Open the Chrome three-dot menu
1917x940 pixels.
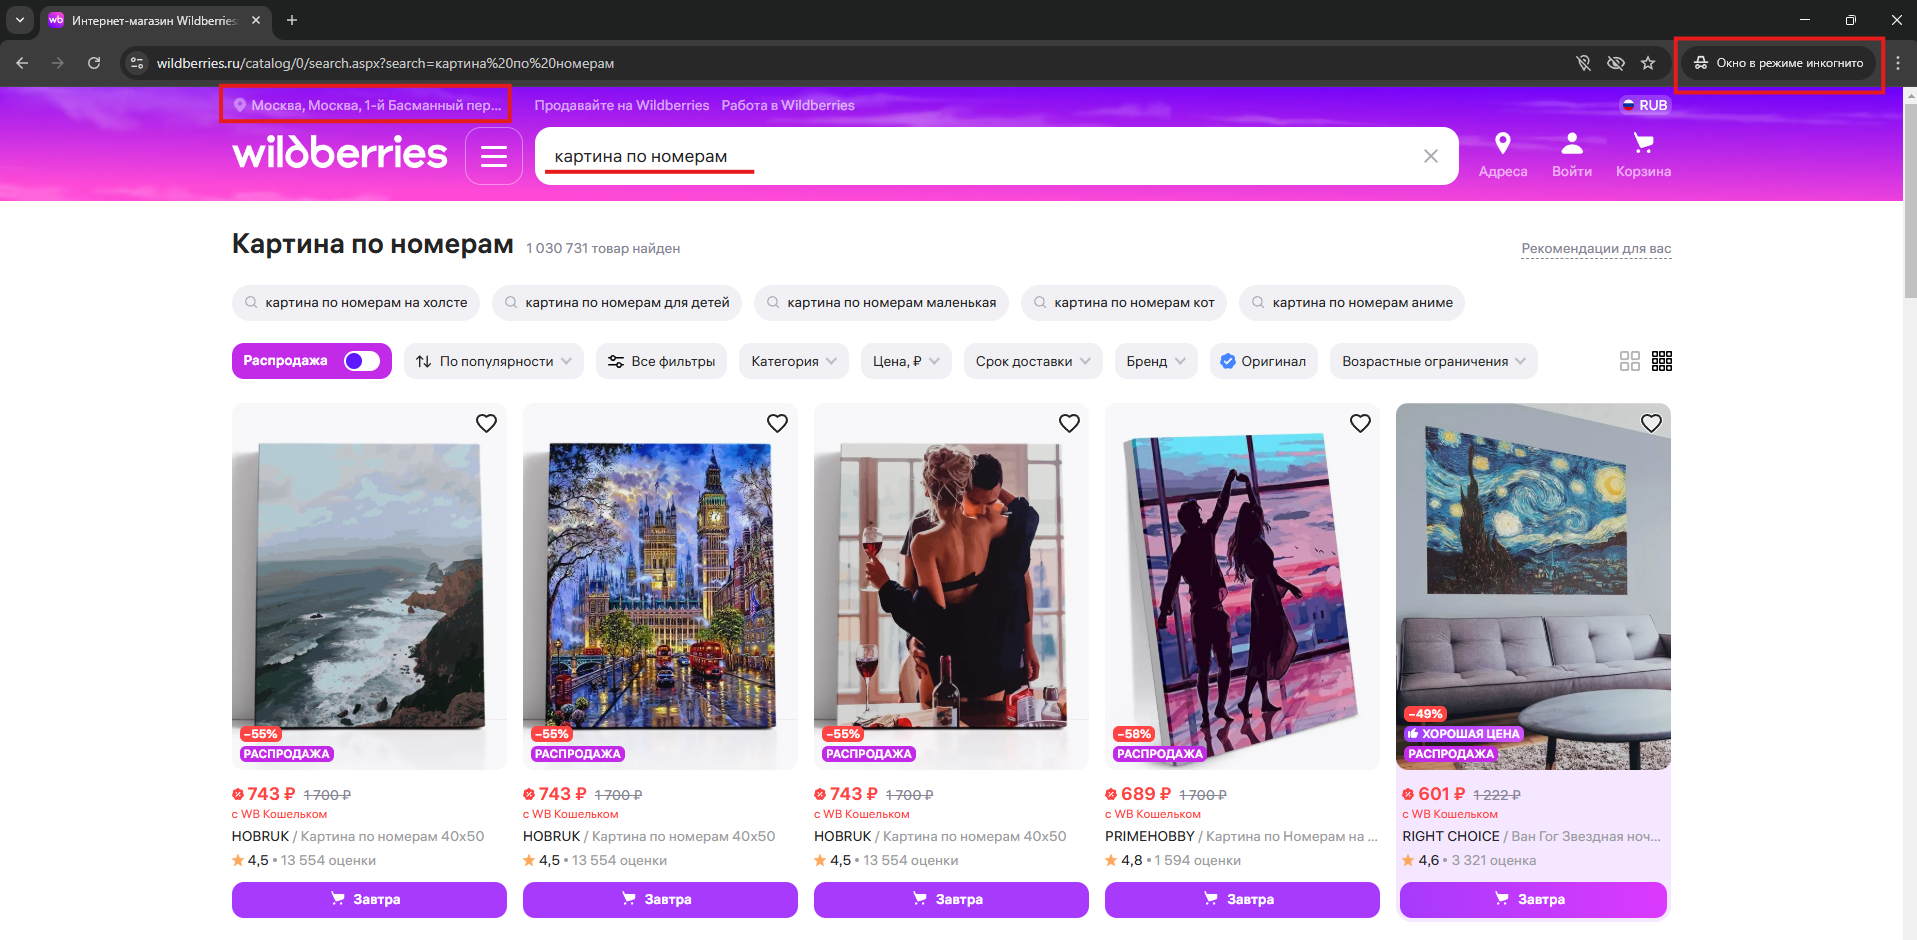1898,63
